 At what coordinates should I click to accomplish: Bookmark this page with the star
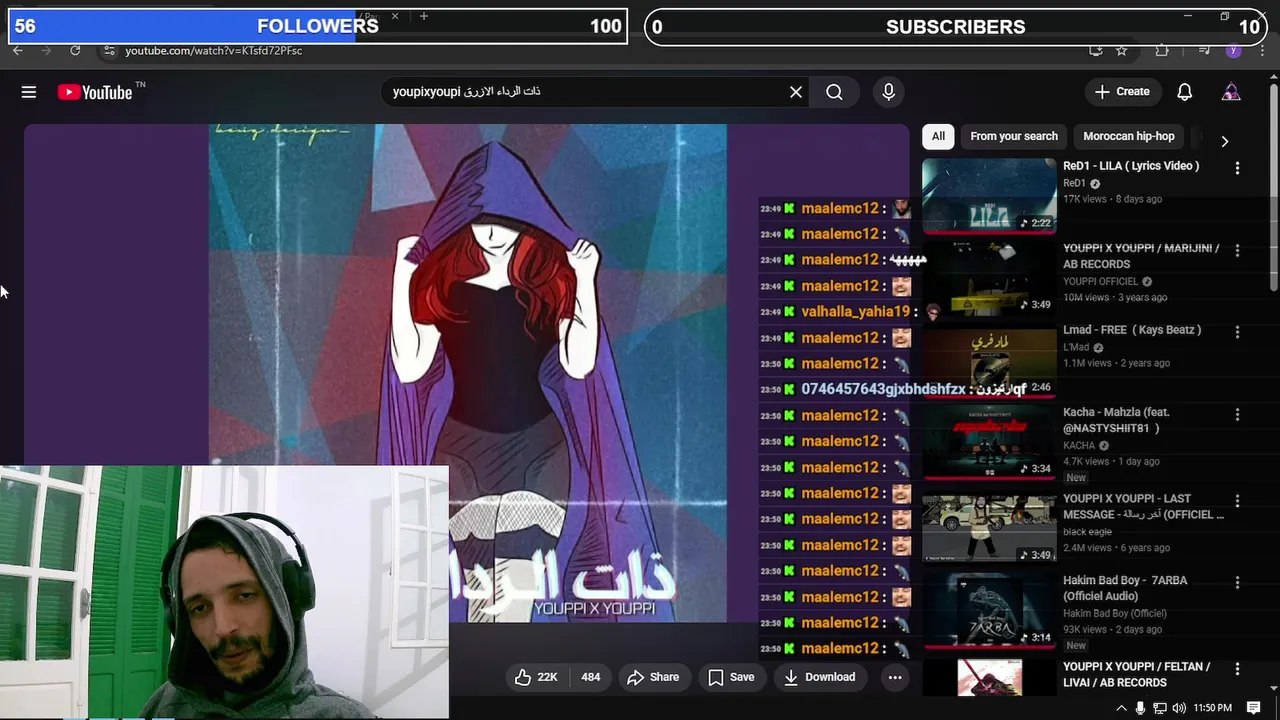click(1122, 50)
